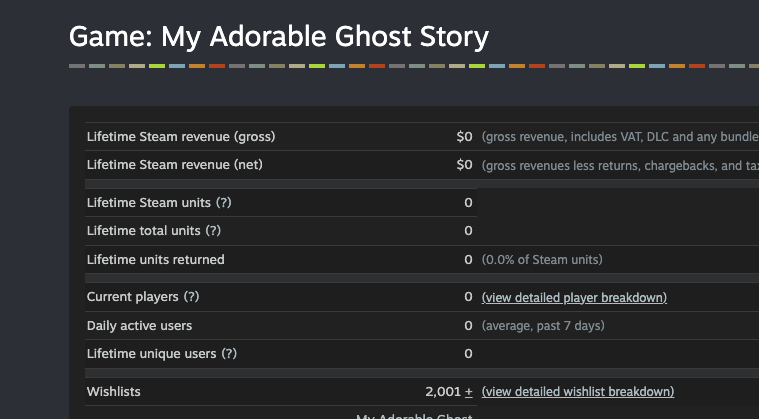This screenshot has height=419, width=759.
Task: Click the 2,001 wishlists value
Action: [x=443, y=391]
